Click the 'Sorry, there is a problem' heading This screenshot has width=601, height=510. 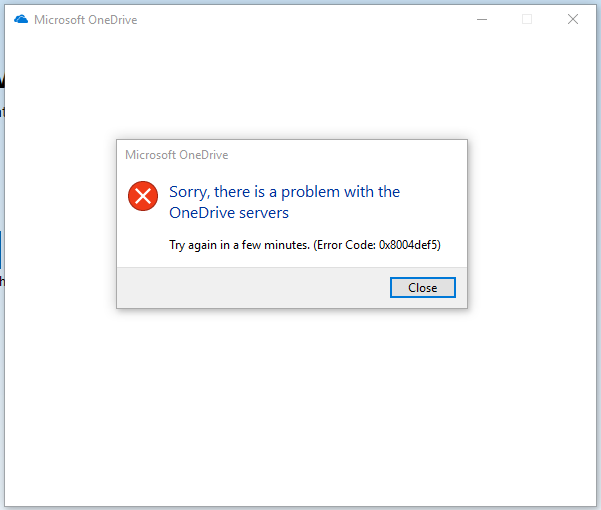pyautogui.click(x=284, y=192)
